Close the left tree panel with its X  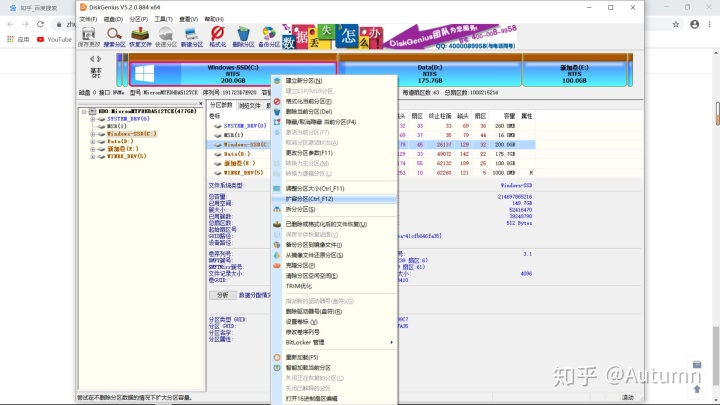[x=201, y=104]
